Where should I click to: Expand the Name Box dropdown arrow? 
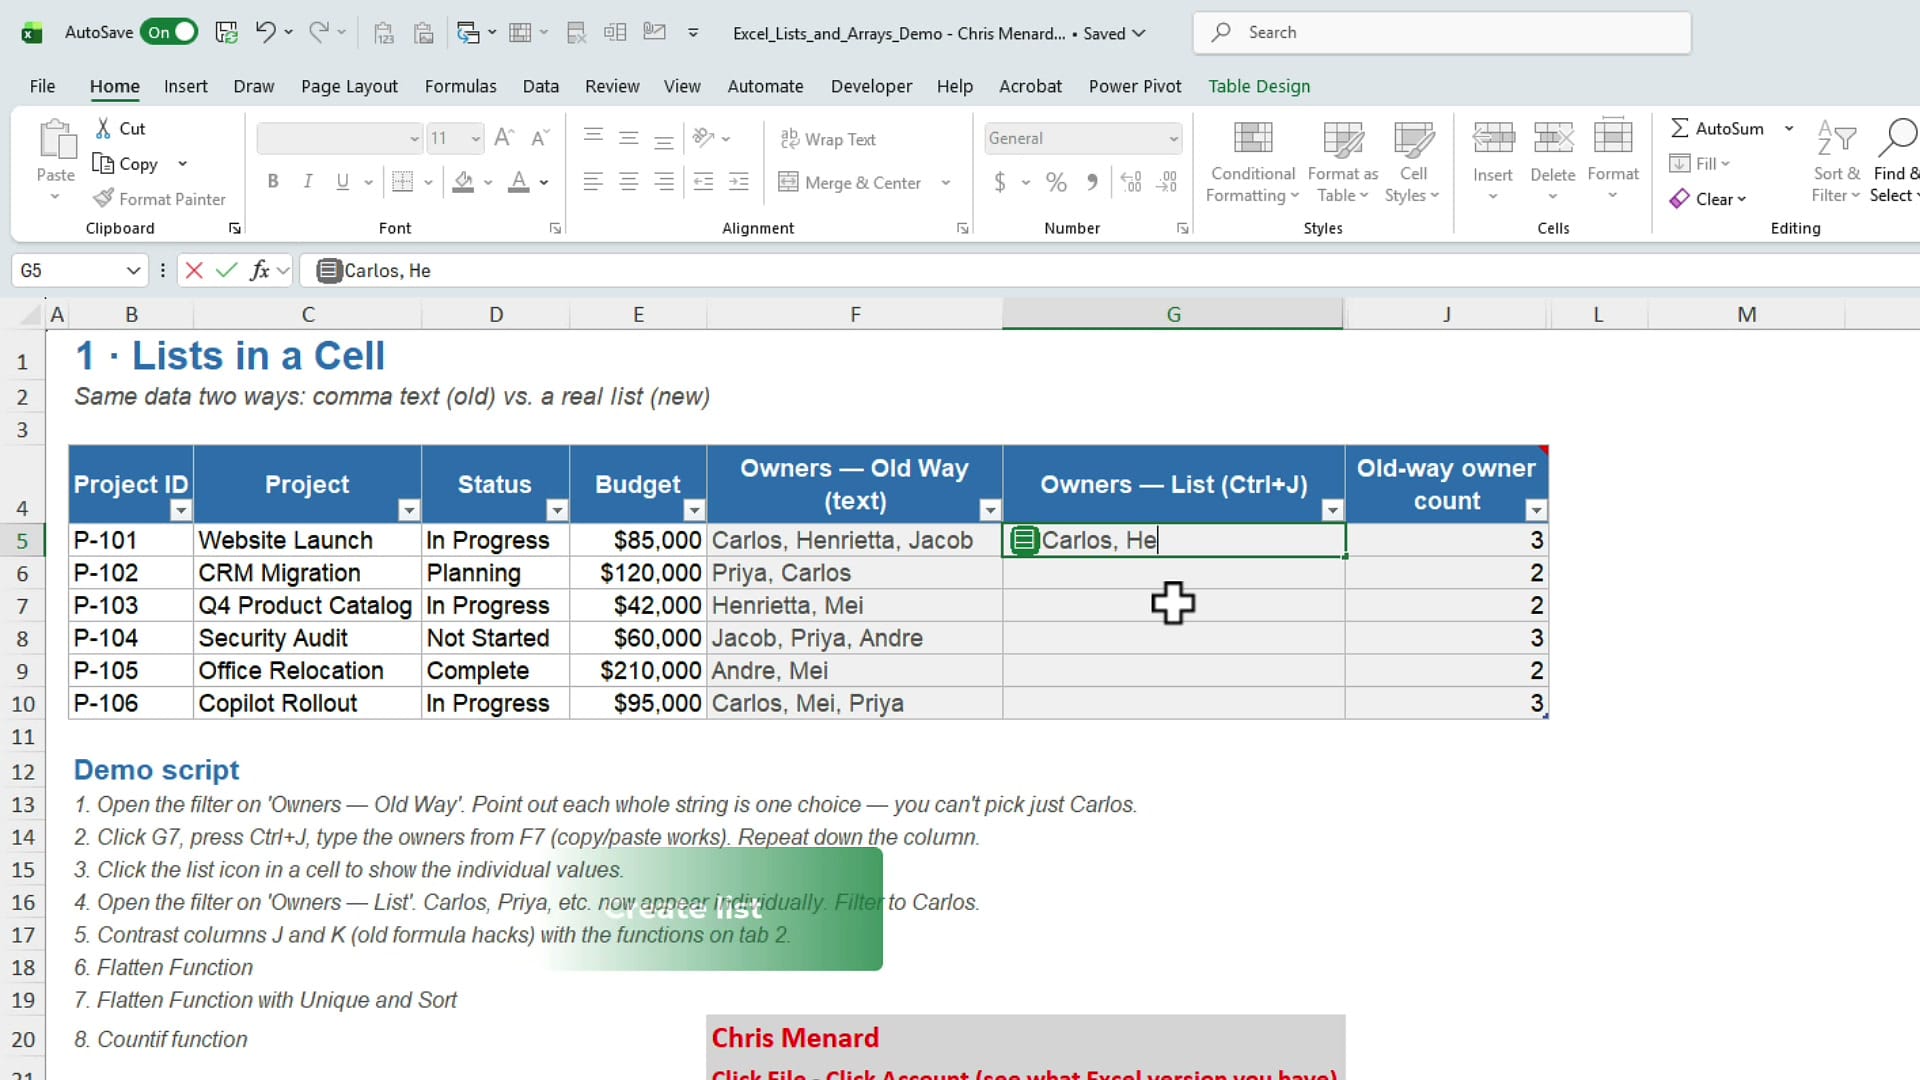[133, 270]
